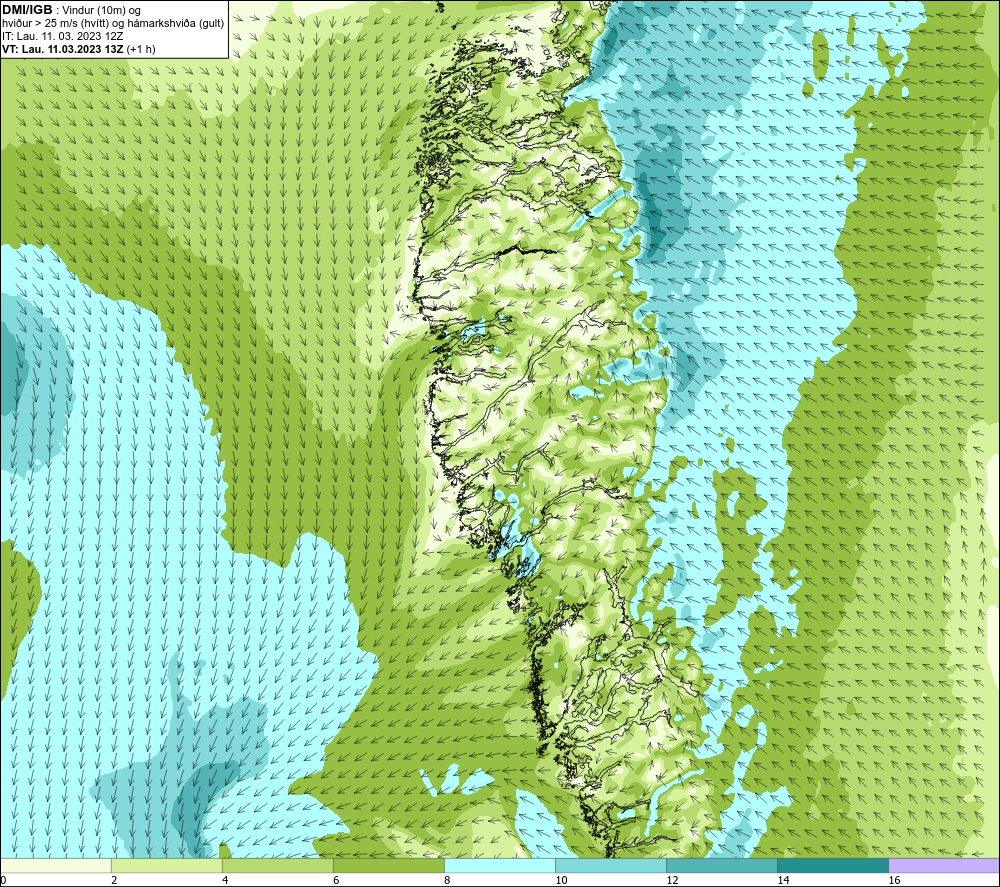The image size is (1000, 887).
Task: Click the 10-12 m/s cyan legend swatch
Action: pos(611,865)
